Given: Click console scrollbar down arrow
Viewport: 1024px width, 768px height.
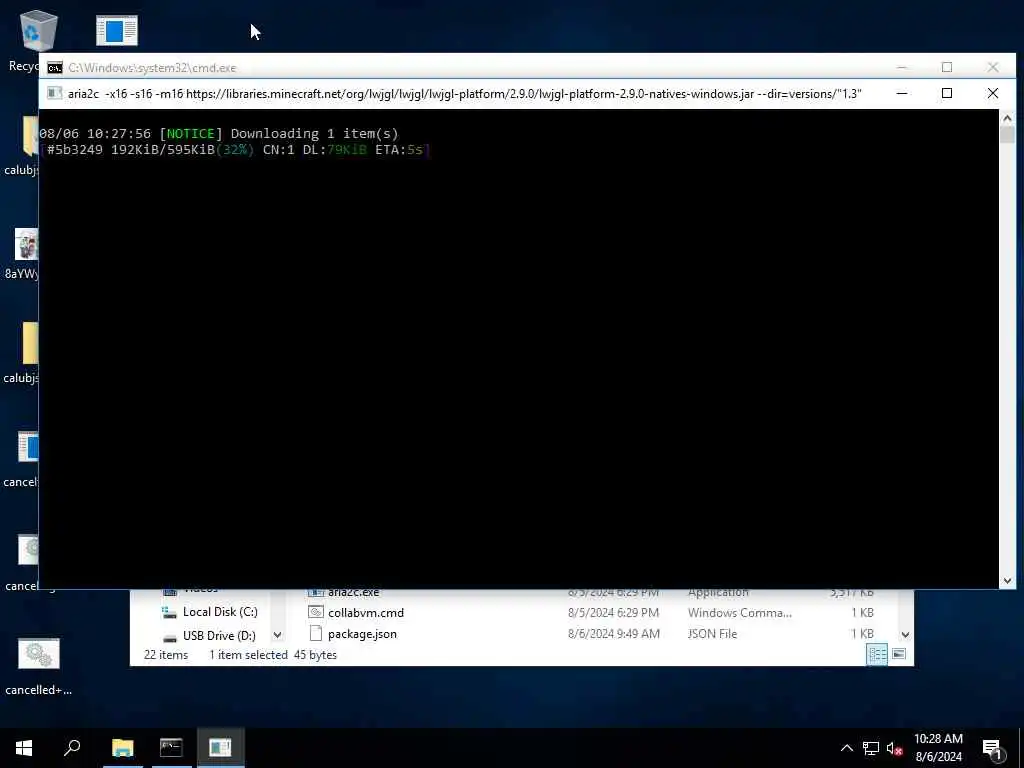Looking at the screenshot, I should [x=1007, y=581].
